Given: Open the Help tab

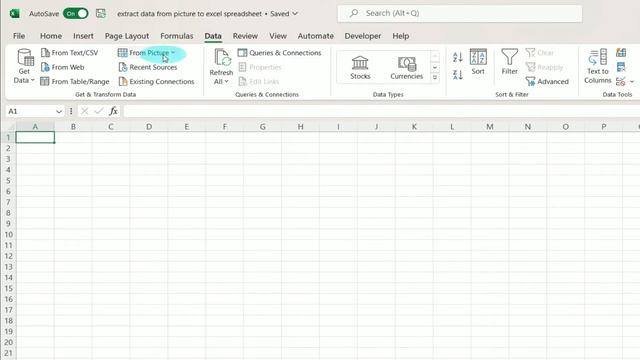Looking at the screenshot, I should 401,36.
